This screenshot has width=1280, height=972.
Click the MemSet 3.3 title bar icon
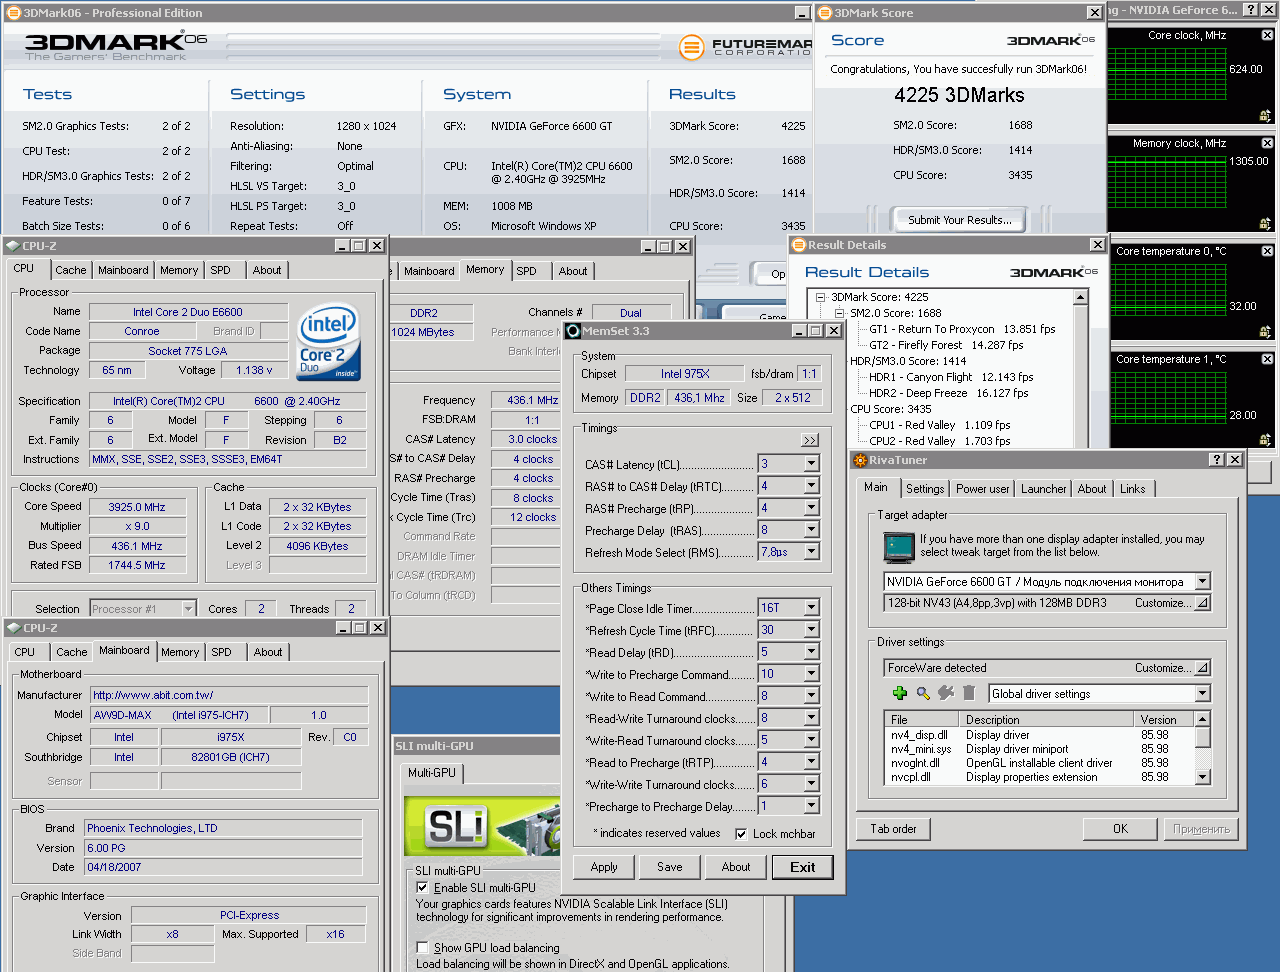click(x=573, y=331)
